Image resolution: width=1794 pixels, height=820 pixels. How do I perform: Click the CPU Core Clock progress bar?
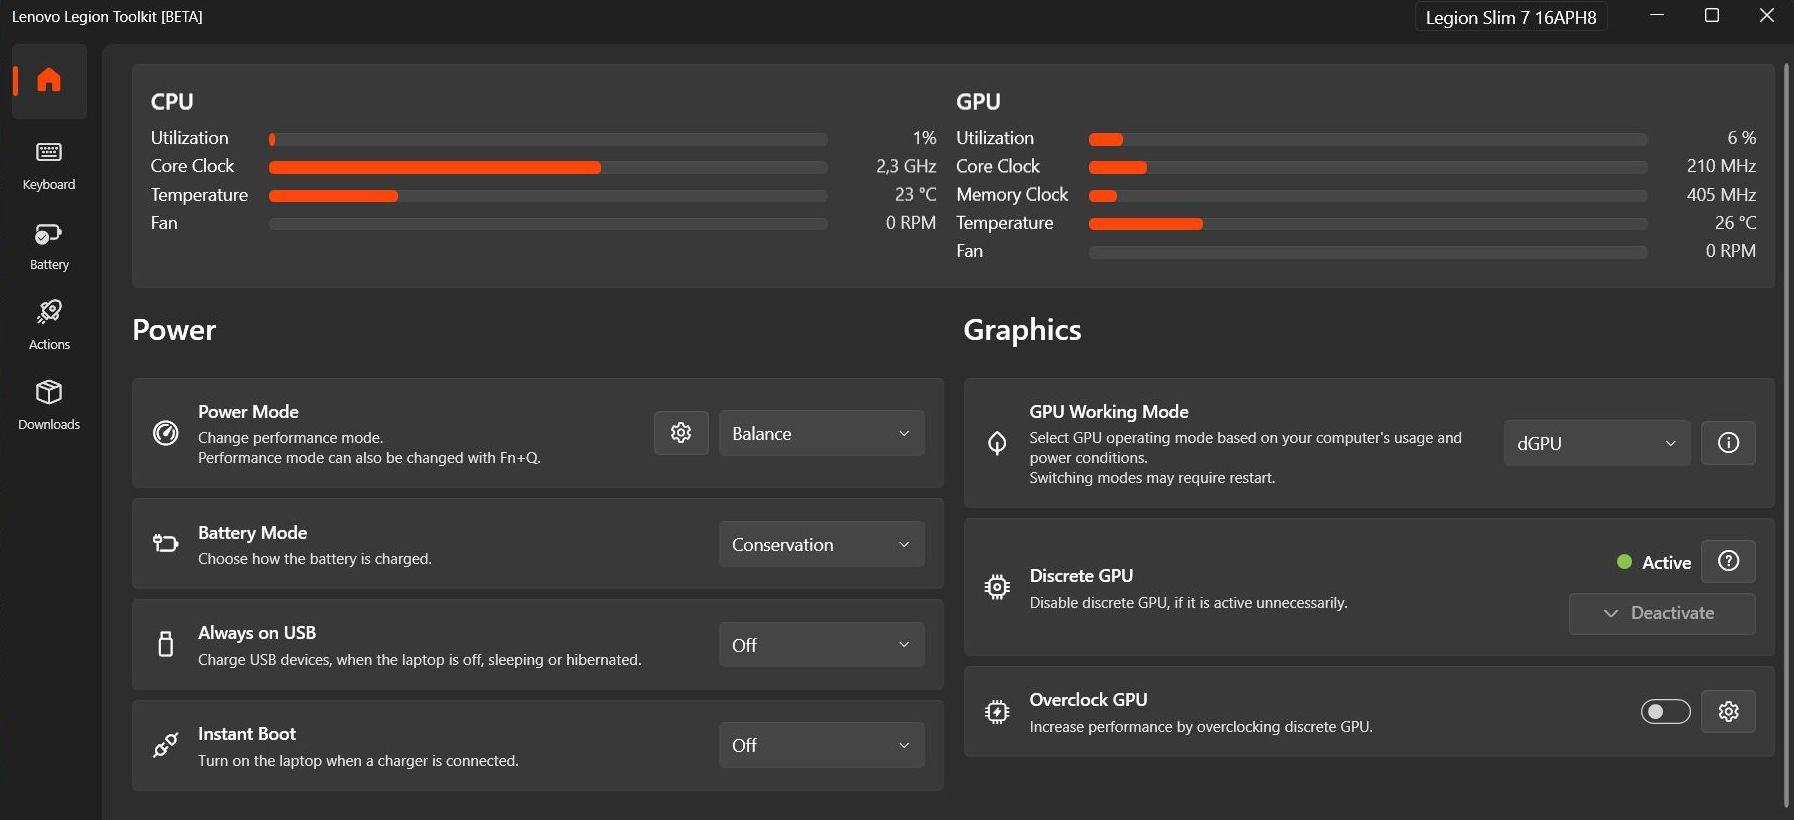(548, 167)
